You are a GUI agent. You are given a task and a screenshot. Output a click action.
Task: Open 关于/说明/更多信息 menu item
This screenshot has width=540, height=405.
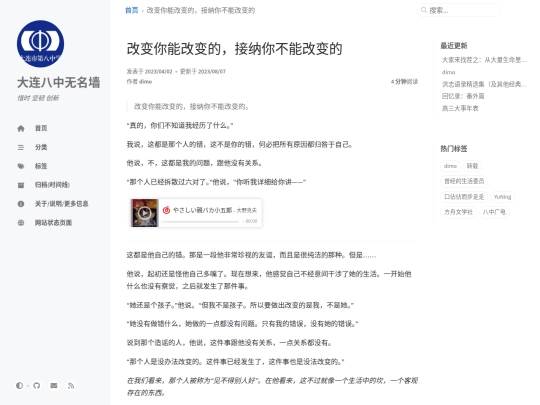click(x=61, y=204)
